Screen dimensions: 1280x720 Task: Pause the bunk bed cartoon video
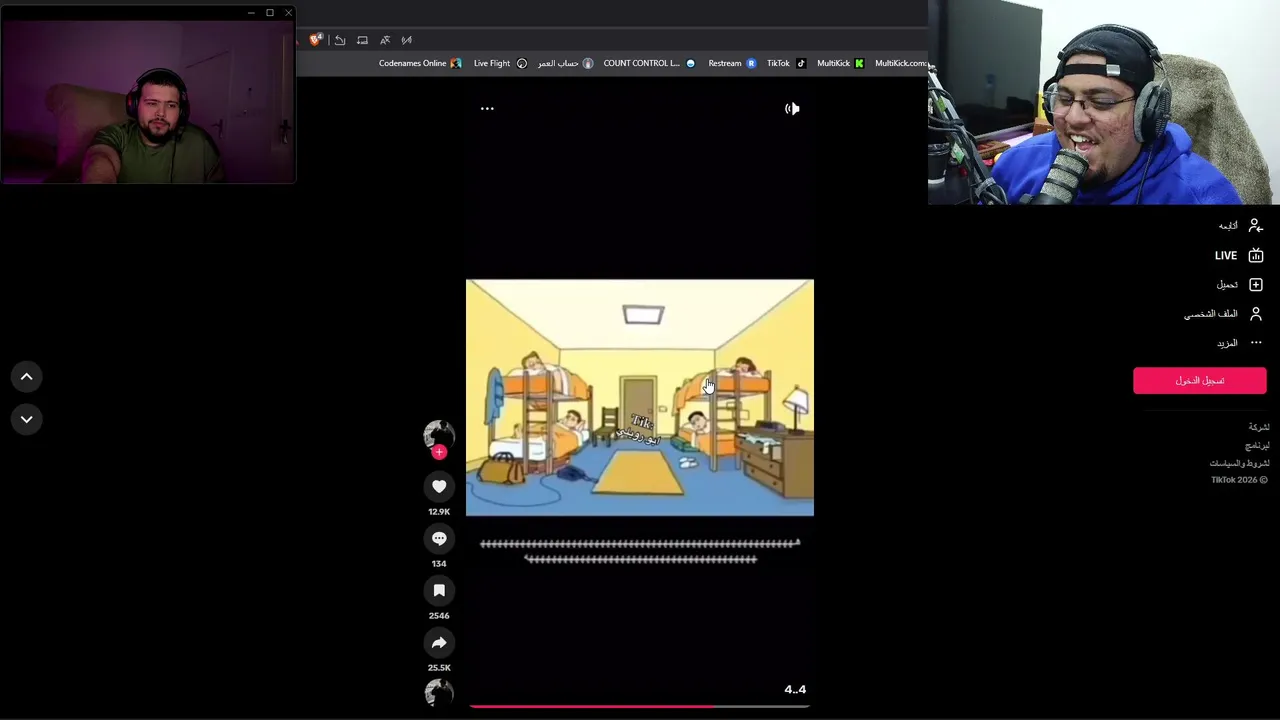[640, 398]
